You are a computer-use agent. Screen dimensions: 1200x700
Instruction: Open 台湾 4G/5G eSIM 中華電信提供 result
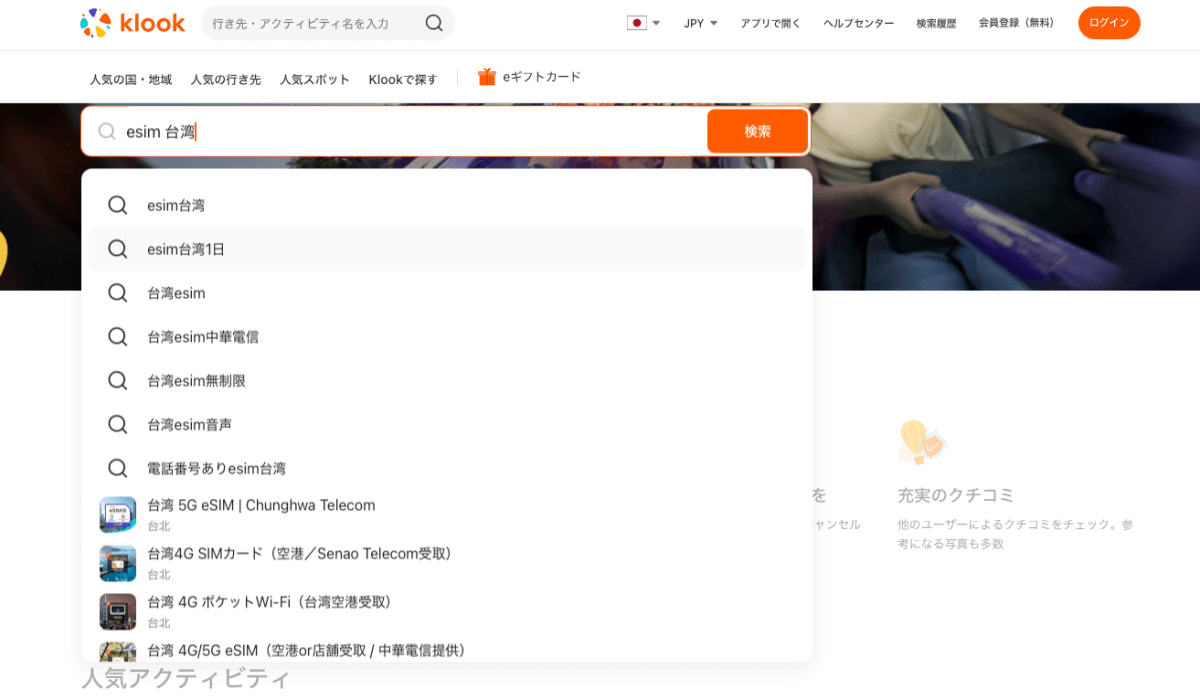pyautogui.click(x=447, y=650)
